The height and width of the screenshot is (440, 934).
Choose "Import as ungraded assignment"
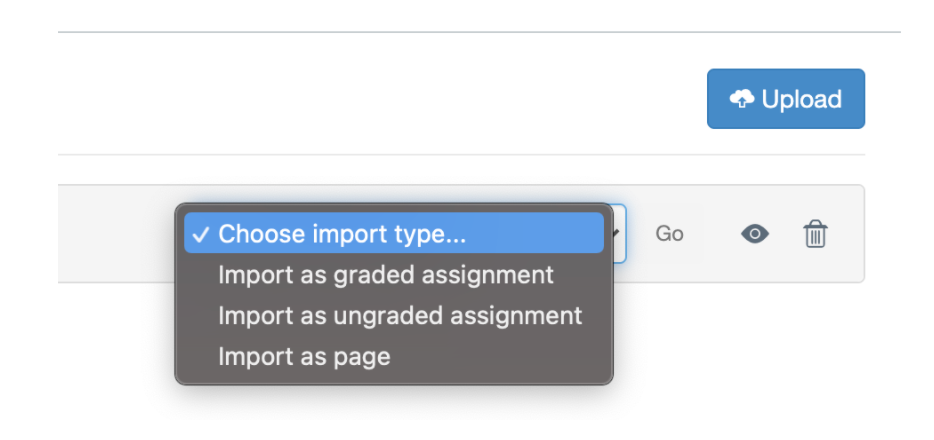click(x=400, y=315)
